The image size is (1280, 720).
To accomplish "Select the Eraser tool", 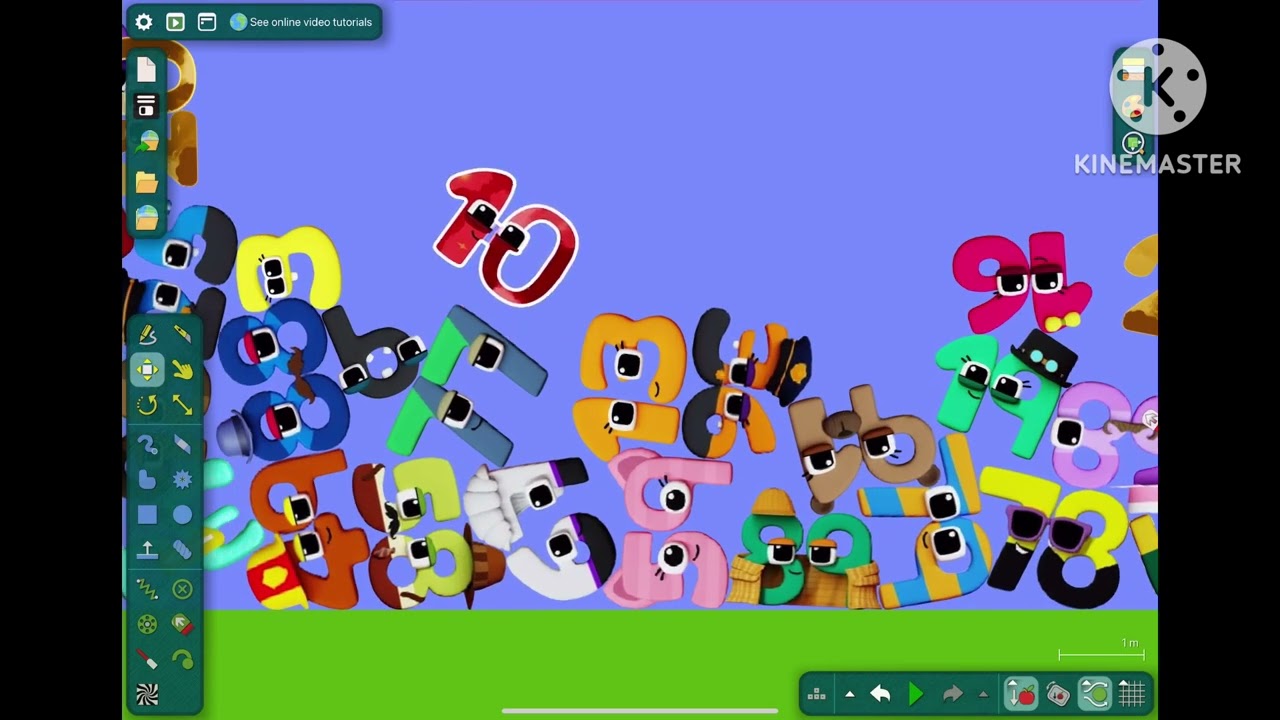I will click(182, 444).
